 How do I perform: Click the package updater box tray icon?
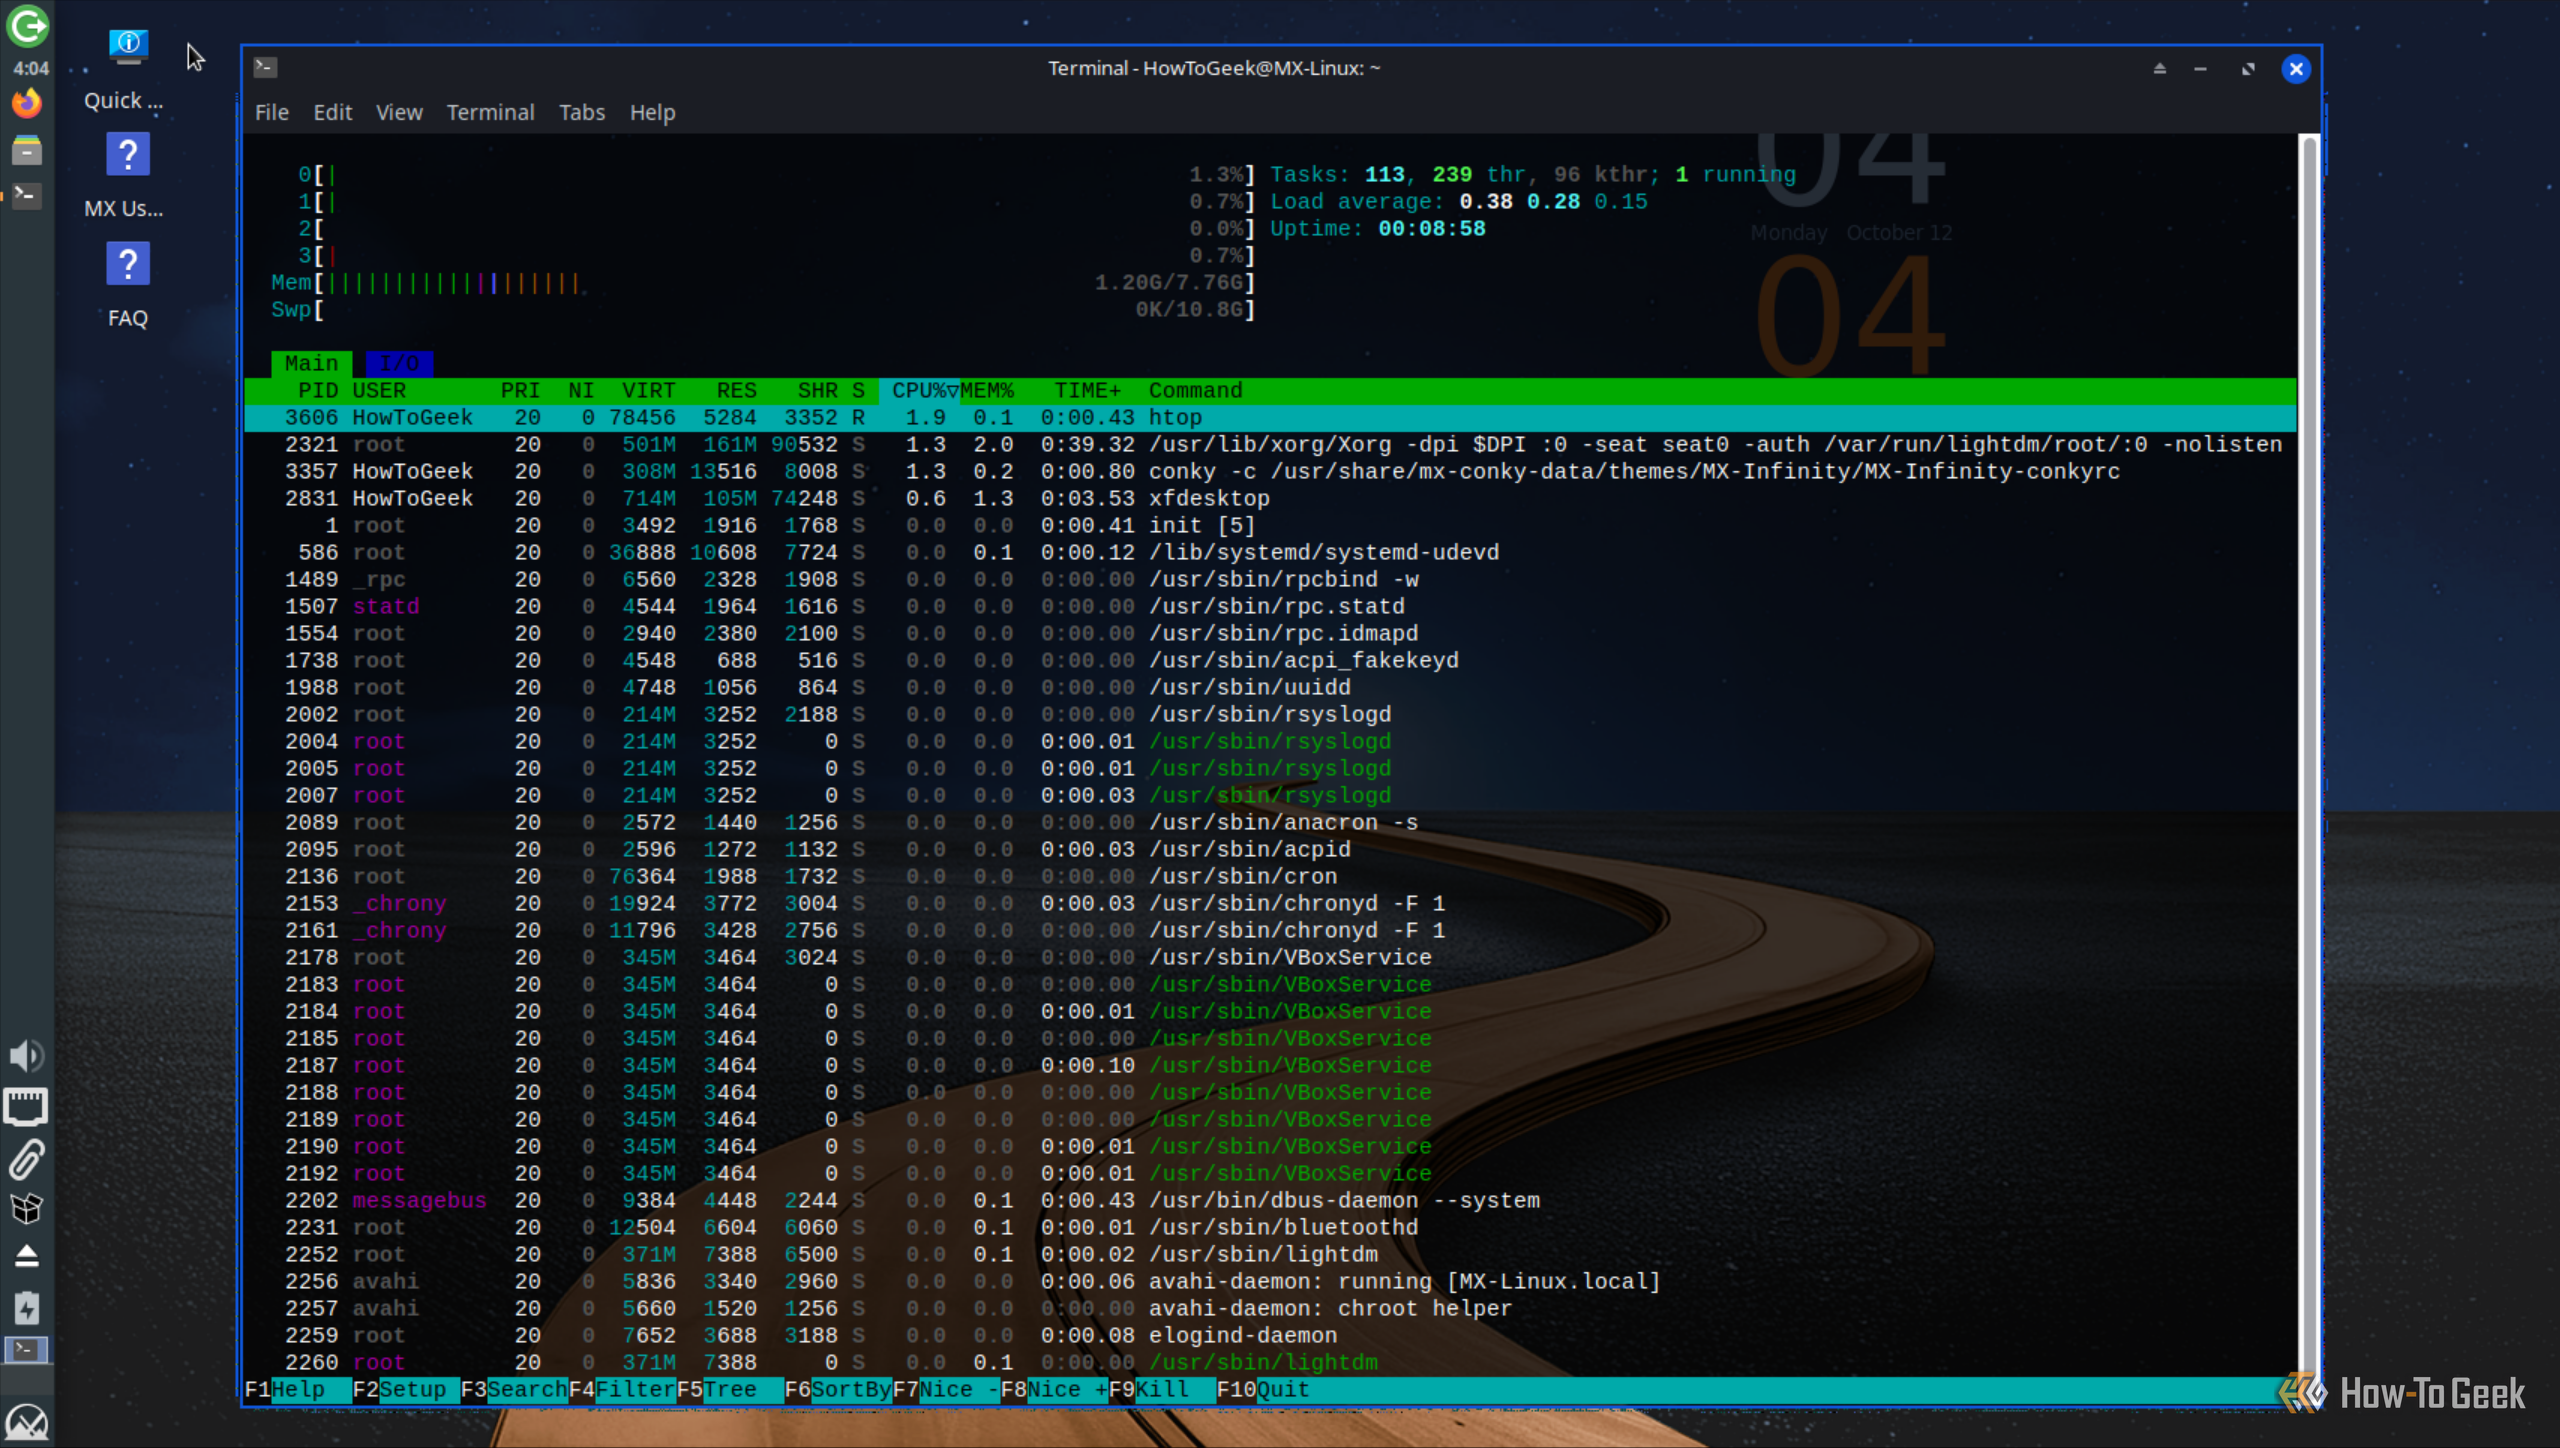coord(27,1209)
